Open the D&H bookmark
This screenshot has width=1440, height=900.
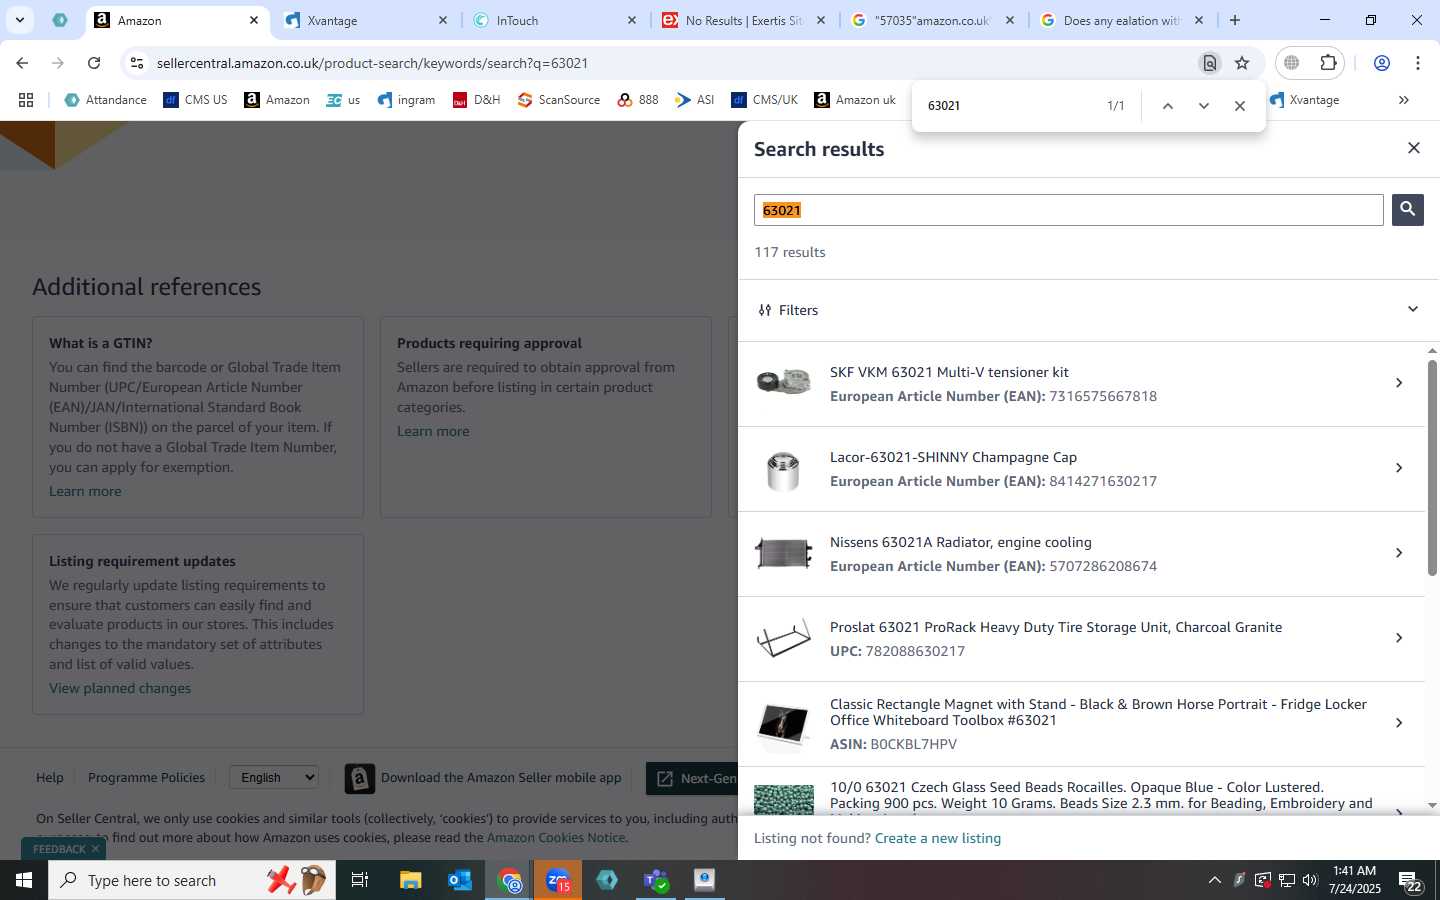(476, 100)
